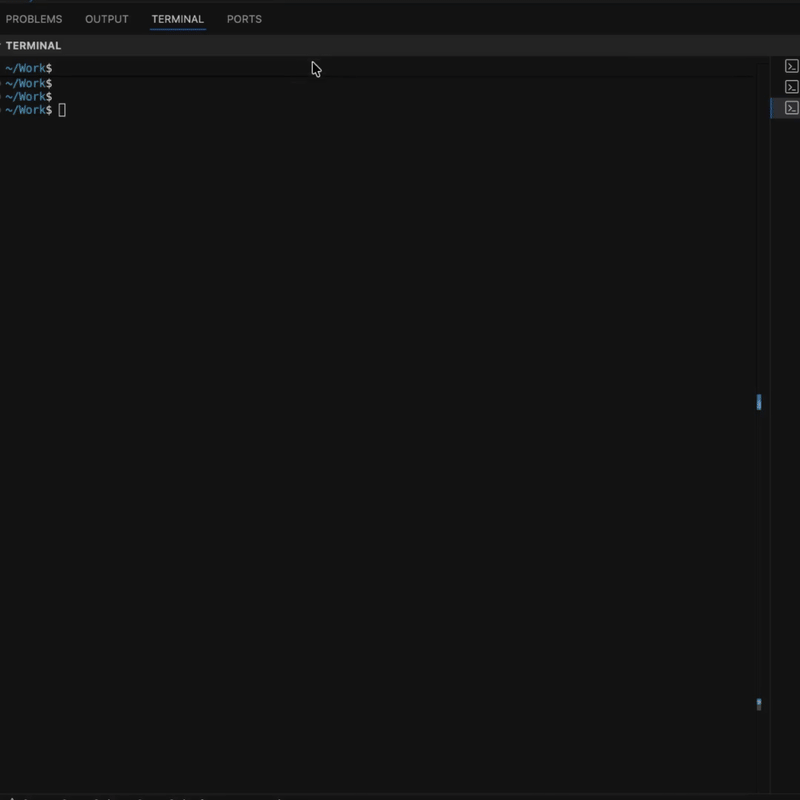Image resolution: width=800 pixels, height=800 pixels.
Task: Switch to the topmost terminal instance icon
Action: click(x=791, y=66)
